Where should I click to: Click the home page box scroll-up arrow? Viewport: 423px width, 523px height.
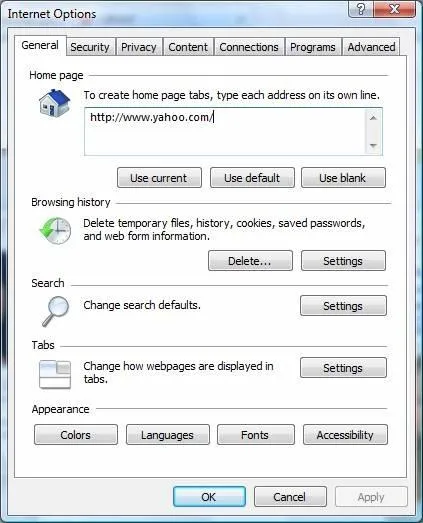[x=373, y=118]
